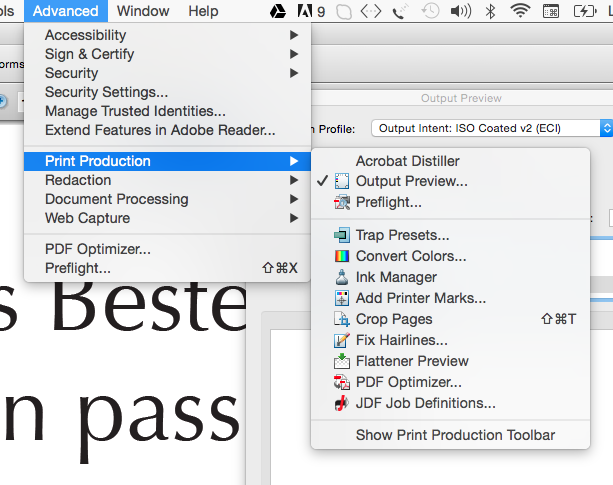
Task: Click the JDF Job Definitions icon
Action: (x=342, y=403)
